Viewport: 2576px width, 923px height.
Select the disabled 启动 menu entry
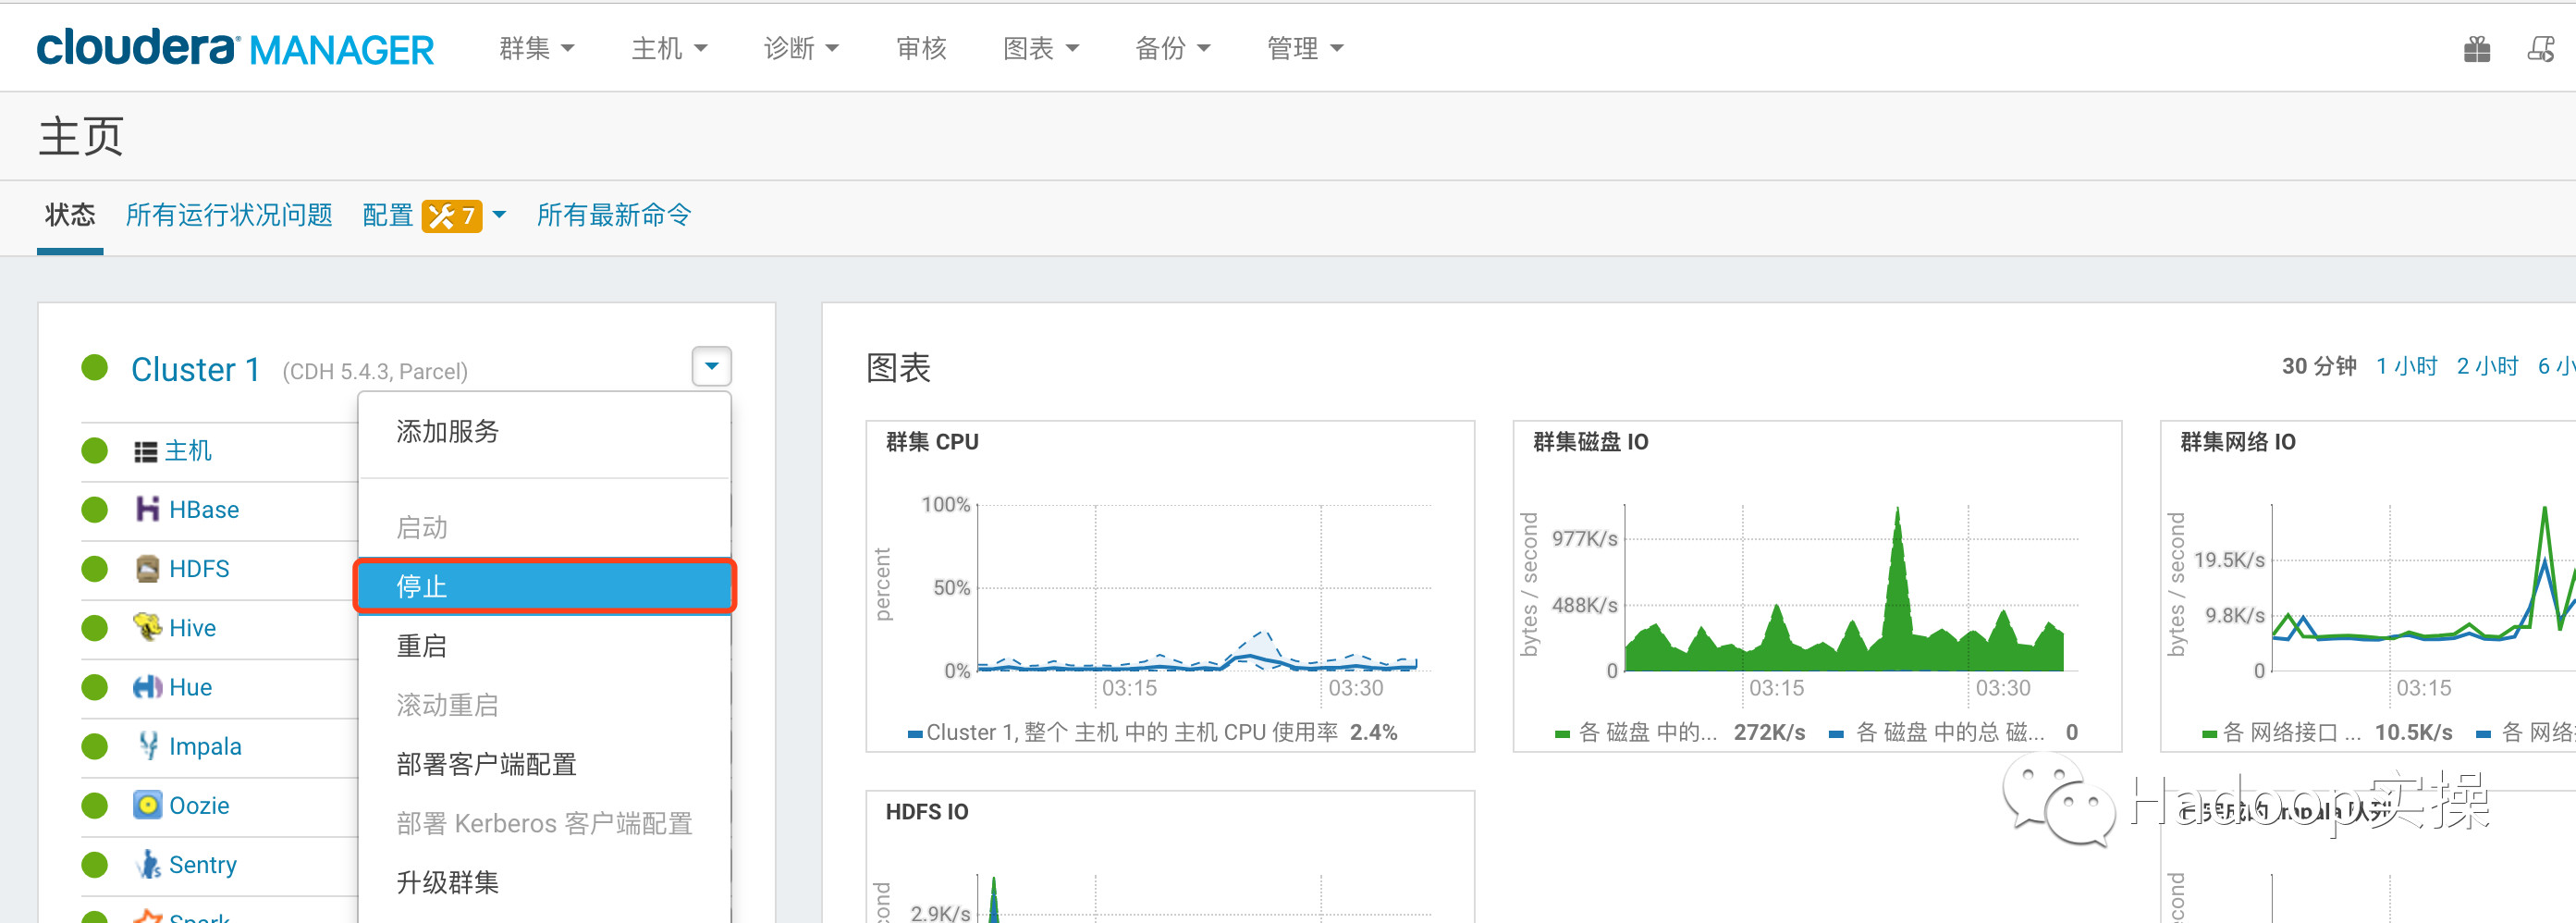point(545,527)
